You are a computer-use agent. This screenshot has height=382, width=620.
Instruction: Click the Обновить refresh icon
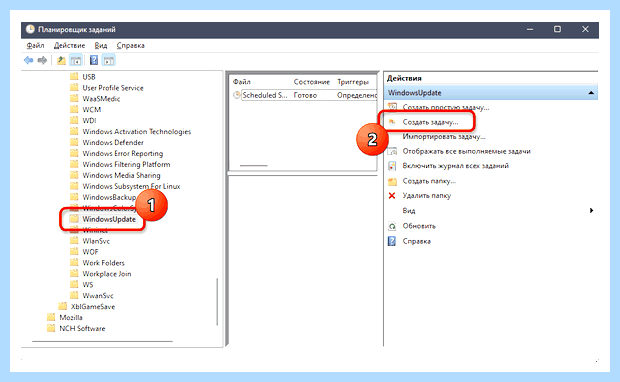pyautogui.click(x=392, y=226)
